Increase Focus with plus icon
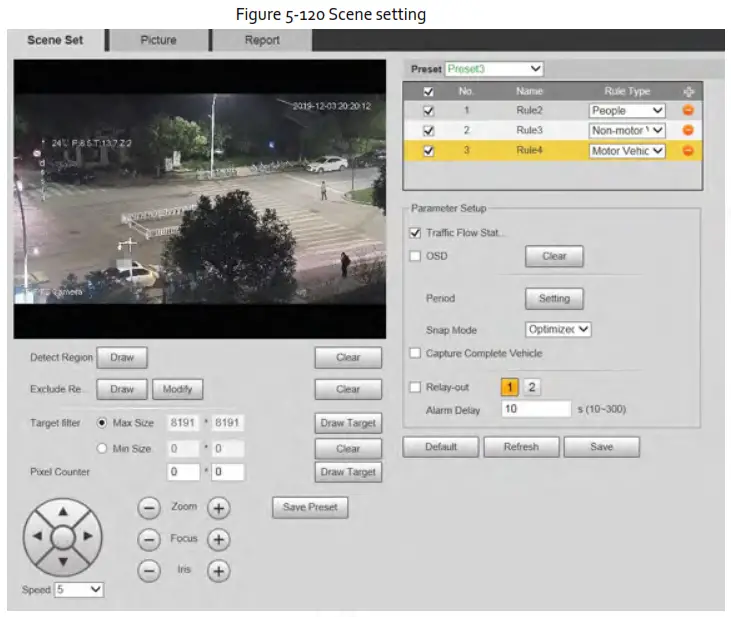Image resolution: width=731 pixels, height=617 pixels. pyautogui.click(x=219, y=540)
